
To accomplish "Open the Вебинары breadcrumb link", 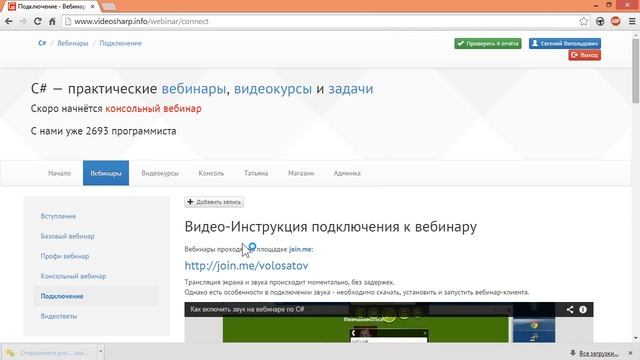I will pos(73,43).
